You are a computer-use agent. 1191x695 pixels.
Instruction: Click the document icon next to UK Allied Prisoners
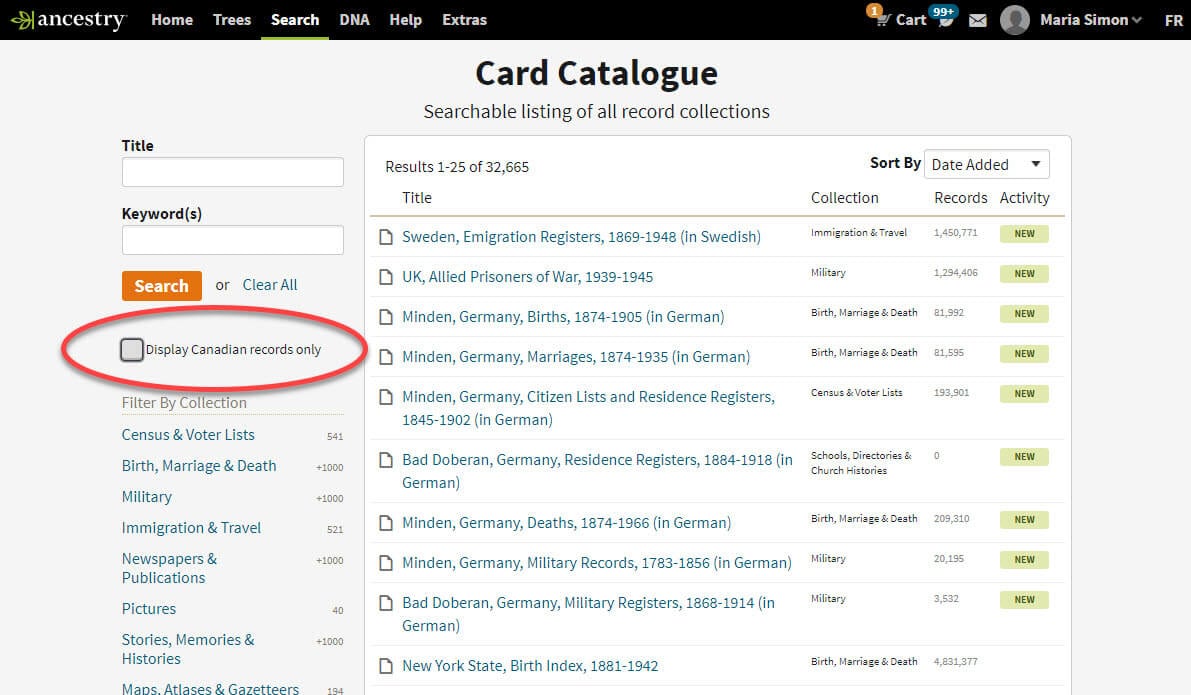[x=387, y=276]
